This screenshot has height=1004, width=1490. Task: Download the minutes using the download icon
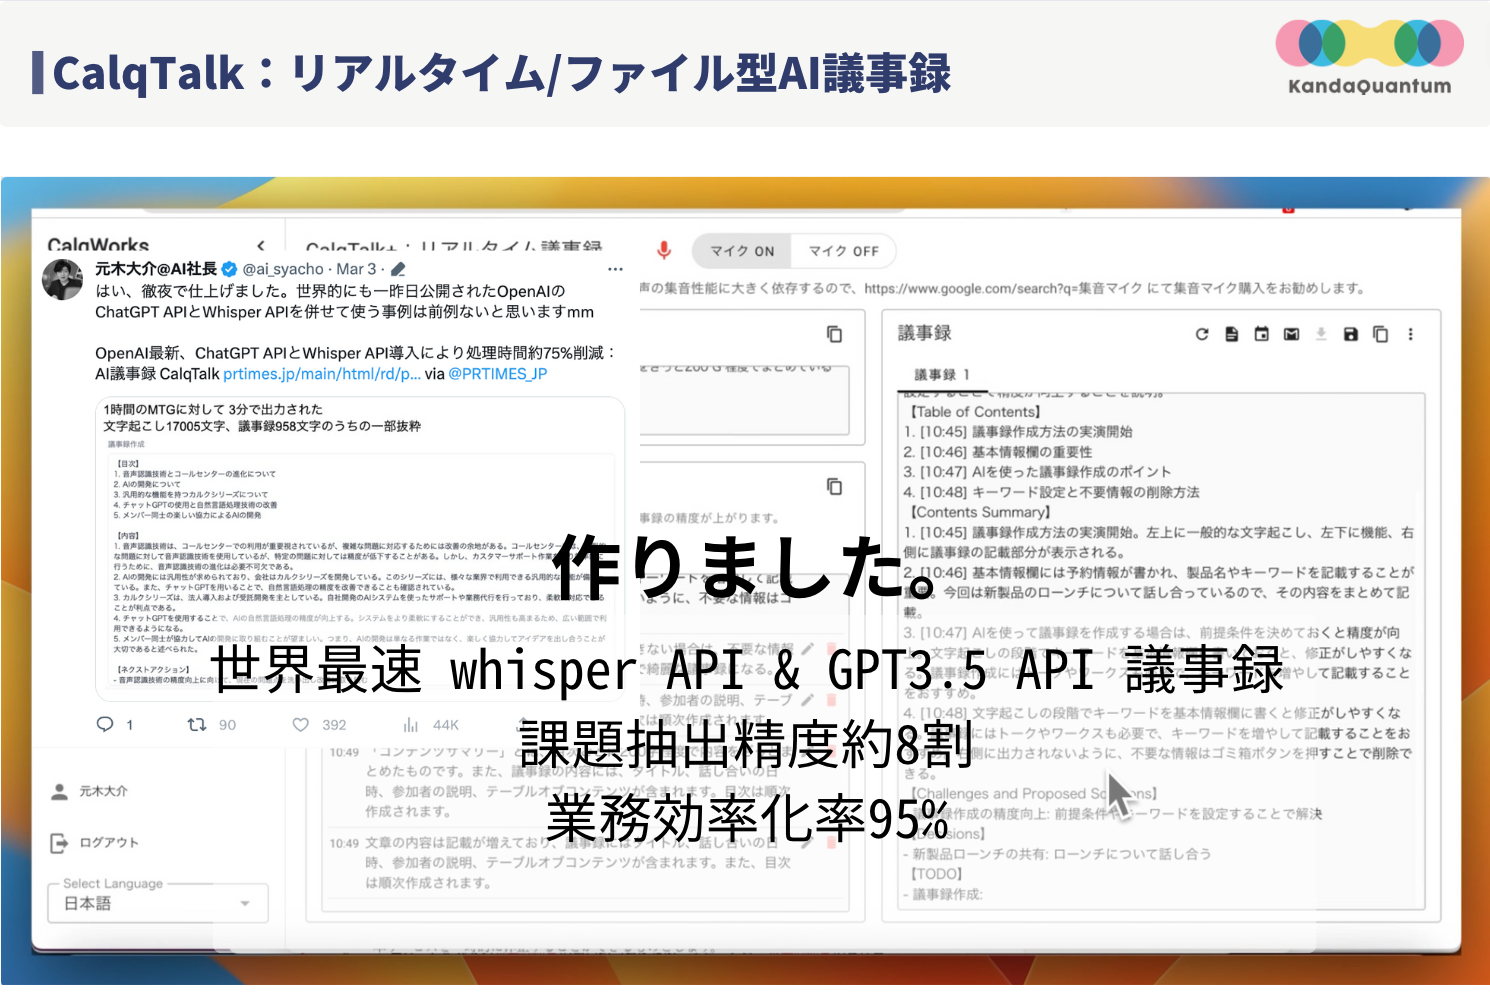[x=1321, y=334]
